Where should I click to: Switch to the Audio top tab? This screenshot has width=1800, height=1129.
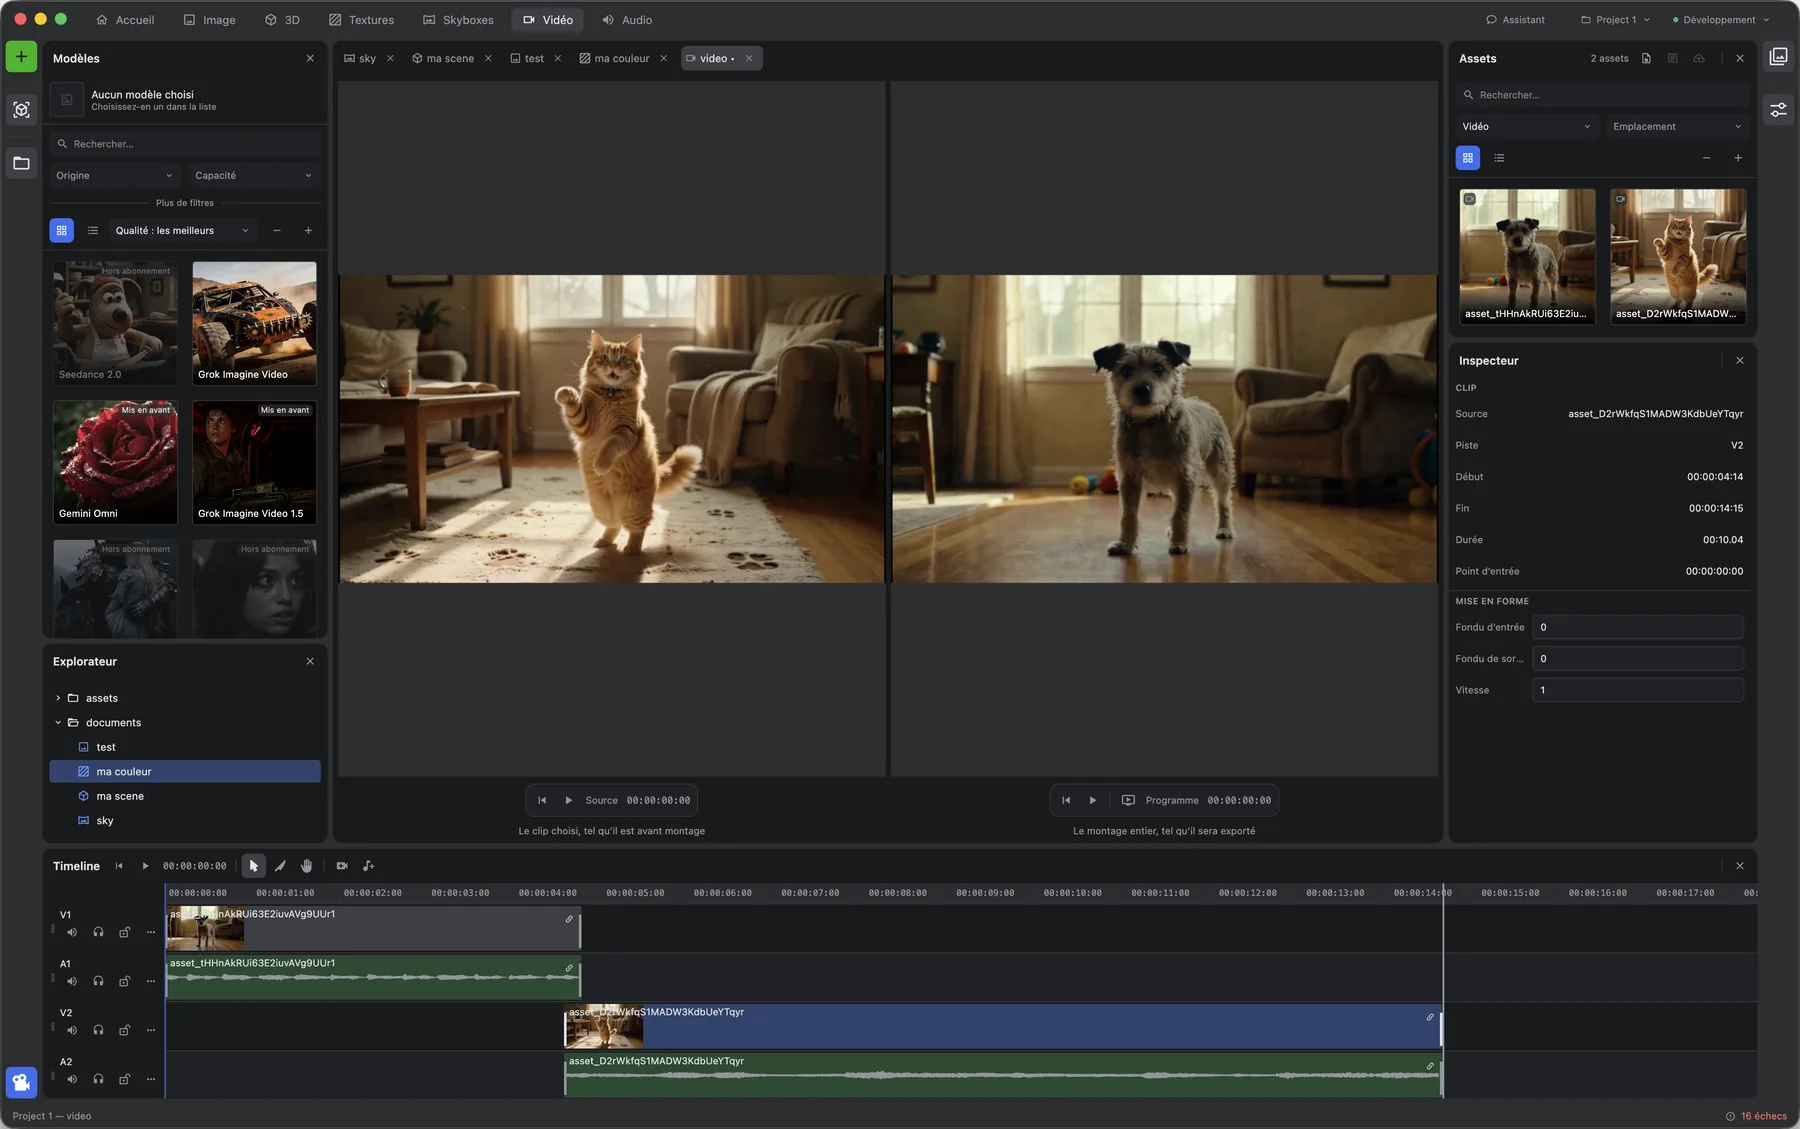(x=627, y=20)
